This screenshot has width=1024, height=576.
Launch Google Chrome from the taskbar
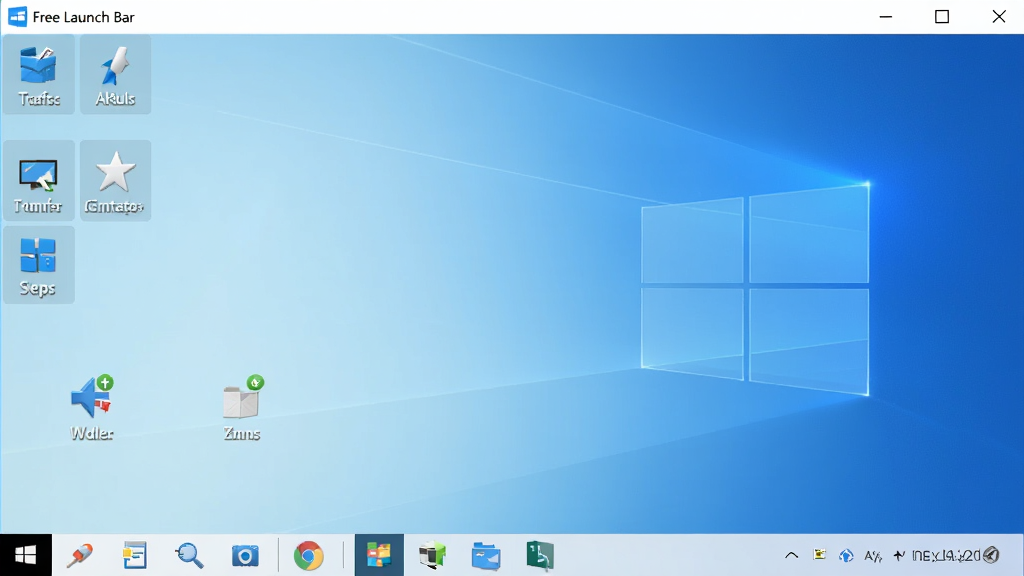(x=308, y=556)
